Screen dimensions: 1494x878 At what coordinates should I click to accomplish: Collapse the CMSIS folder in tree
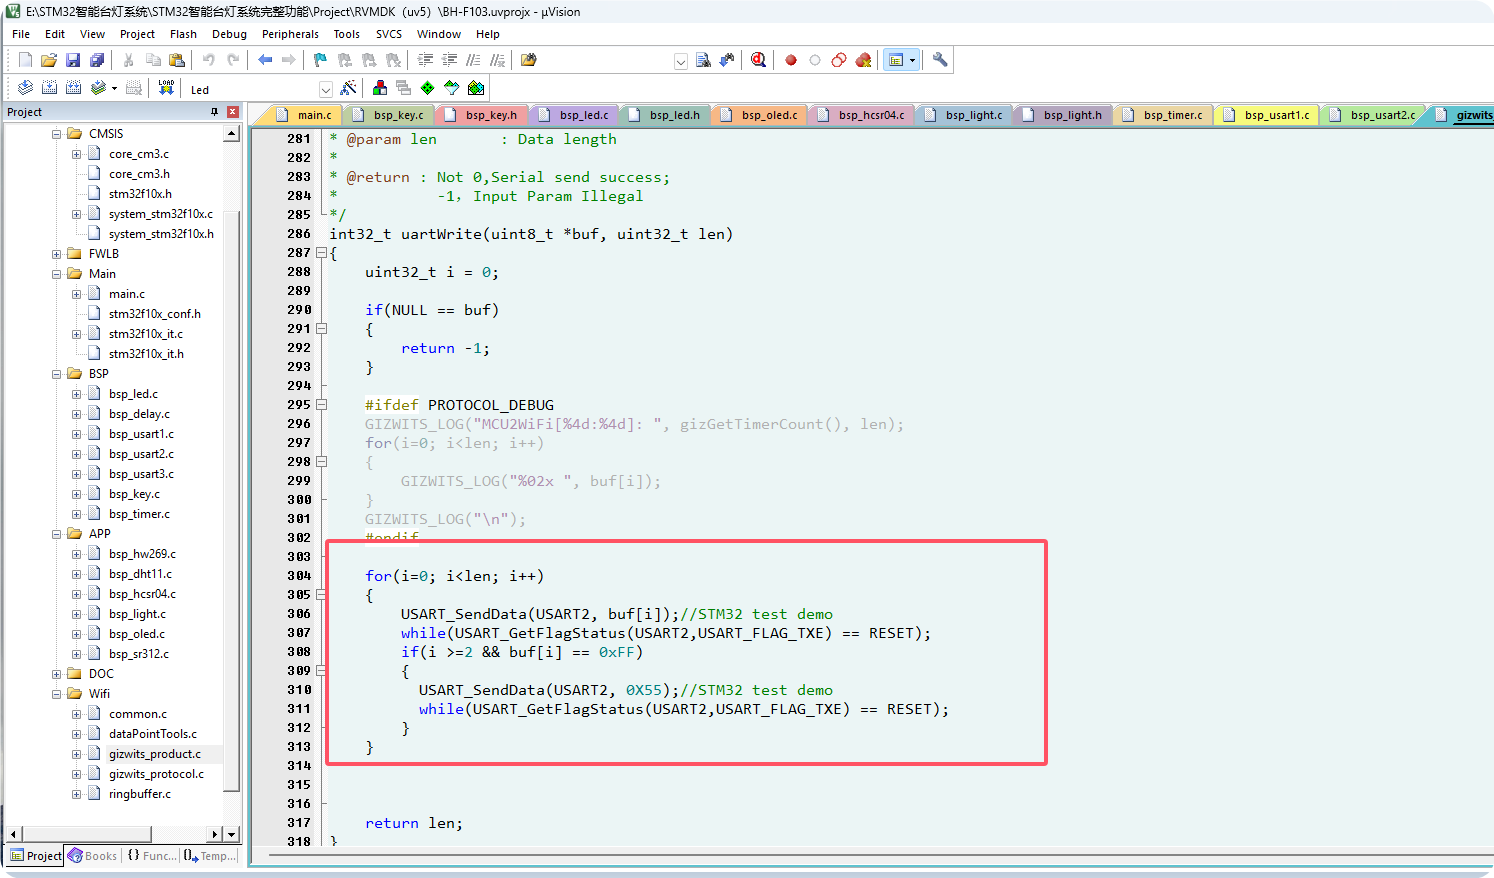click(x=57, y=134)
